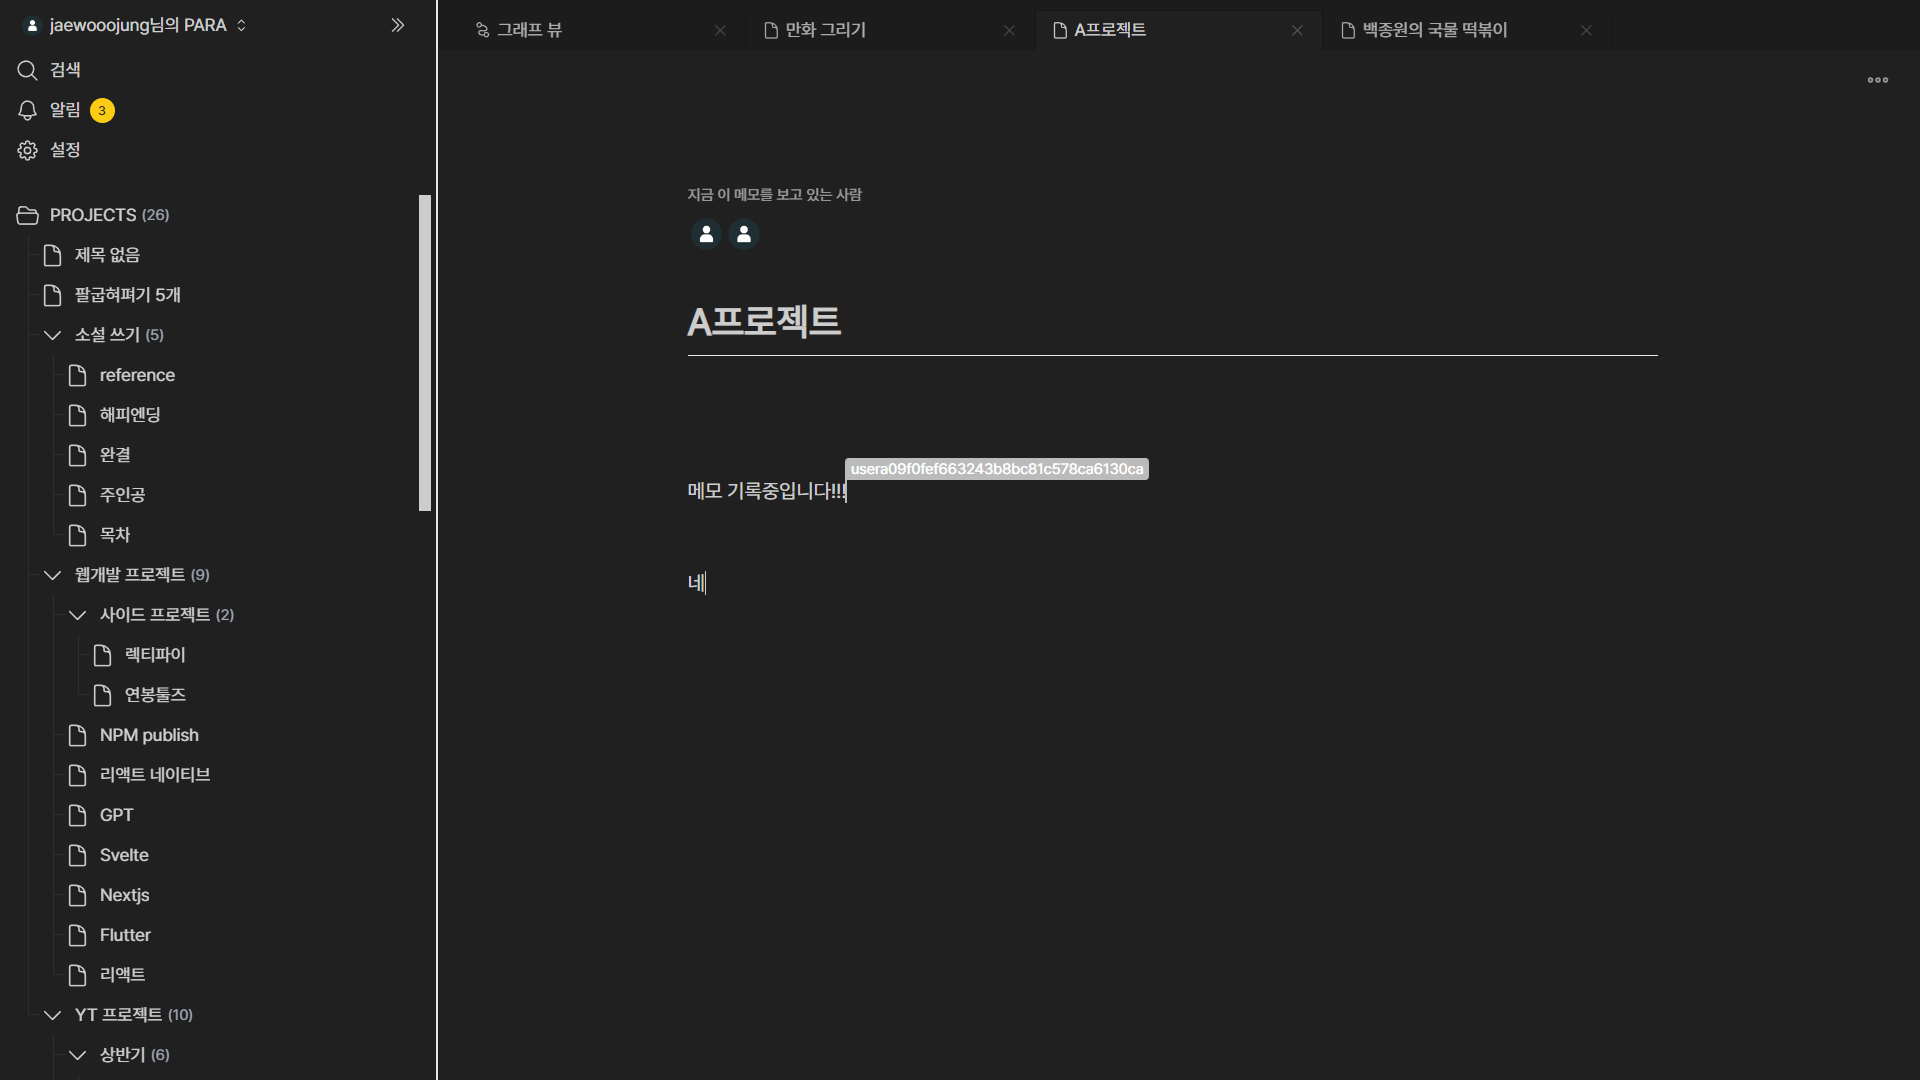1920x1080 pixels.
Task: Collapse the sidebar with double-chevron icon
Action: point(397,25)
